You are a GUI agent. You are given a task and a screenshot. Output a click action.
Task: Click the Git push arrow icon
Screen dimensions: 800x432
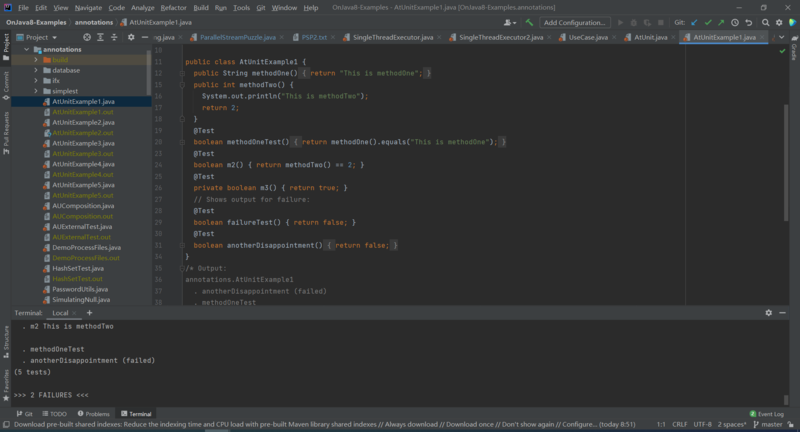(x=721, y=22)
